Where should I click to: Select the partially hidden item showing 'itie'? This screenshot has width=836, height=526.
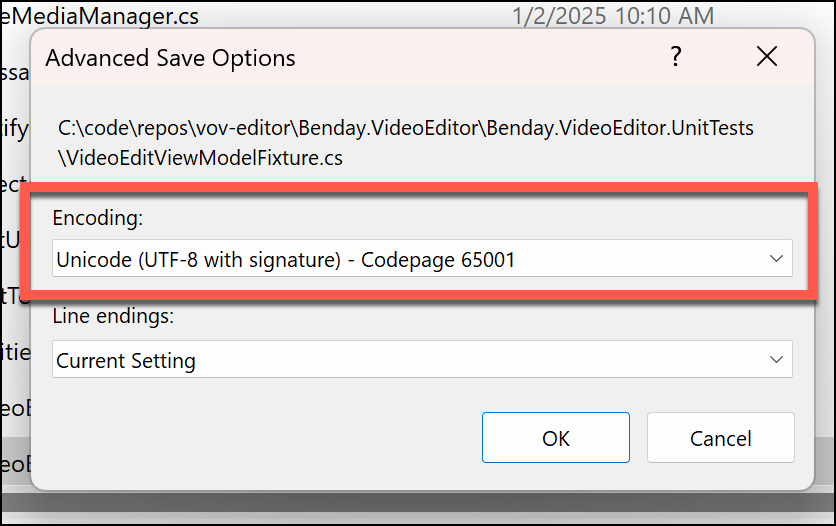(x=15, y=352)
